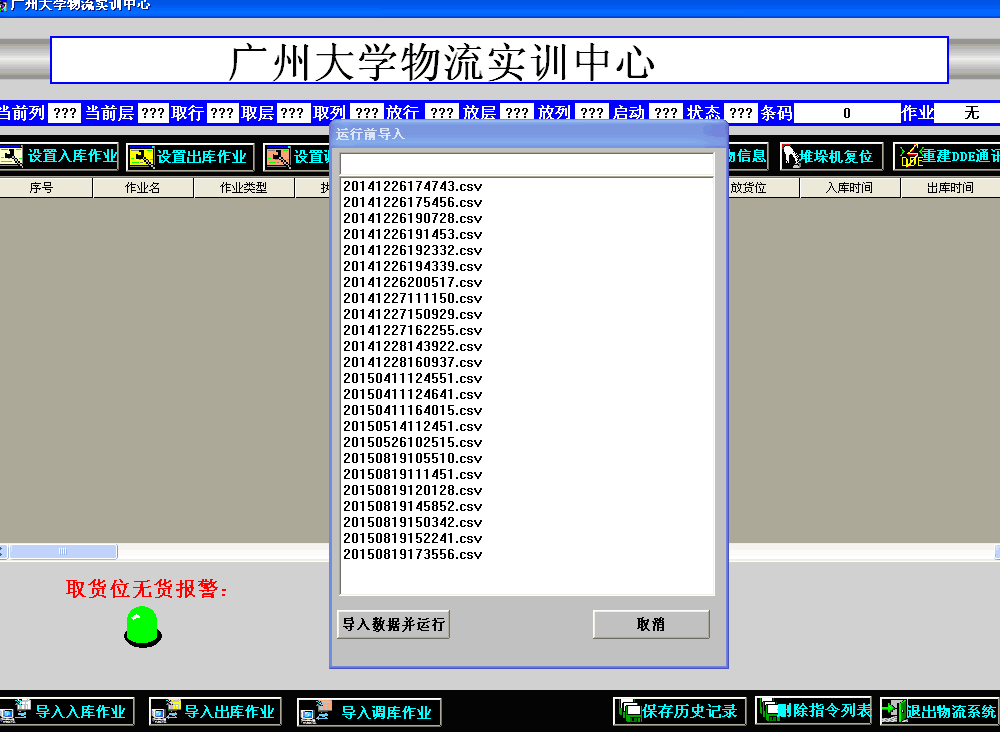Viewport: 1000px width, 732px height.
Task: Click the ??? value beside 放列
Action: (x=592, y=113)
